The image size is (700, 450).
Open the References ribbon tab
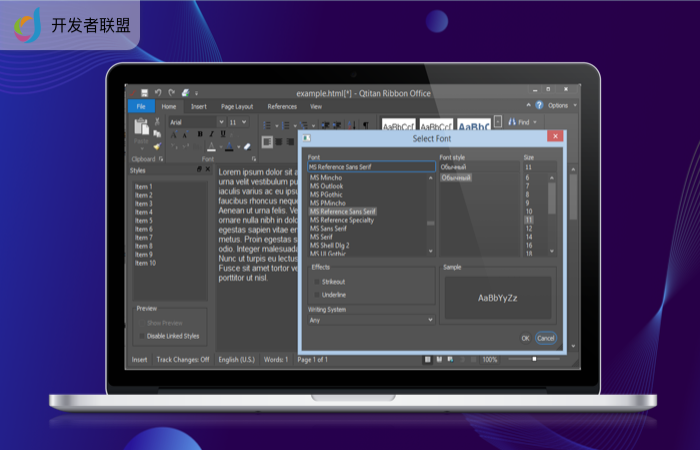(282, 106)
